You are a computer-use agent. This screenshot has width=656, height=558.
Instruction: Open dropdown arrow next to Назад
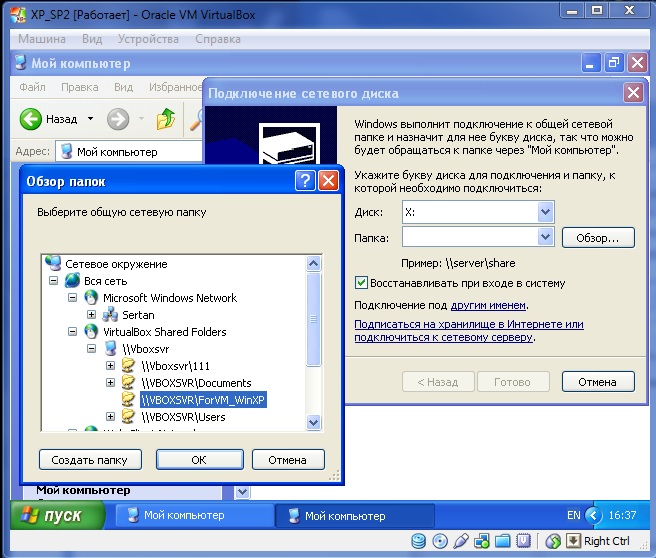[90, 119]
